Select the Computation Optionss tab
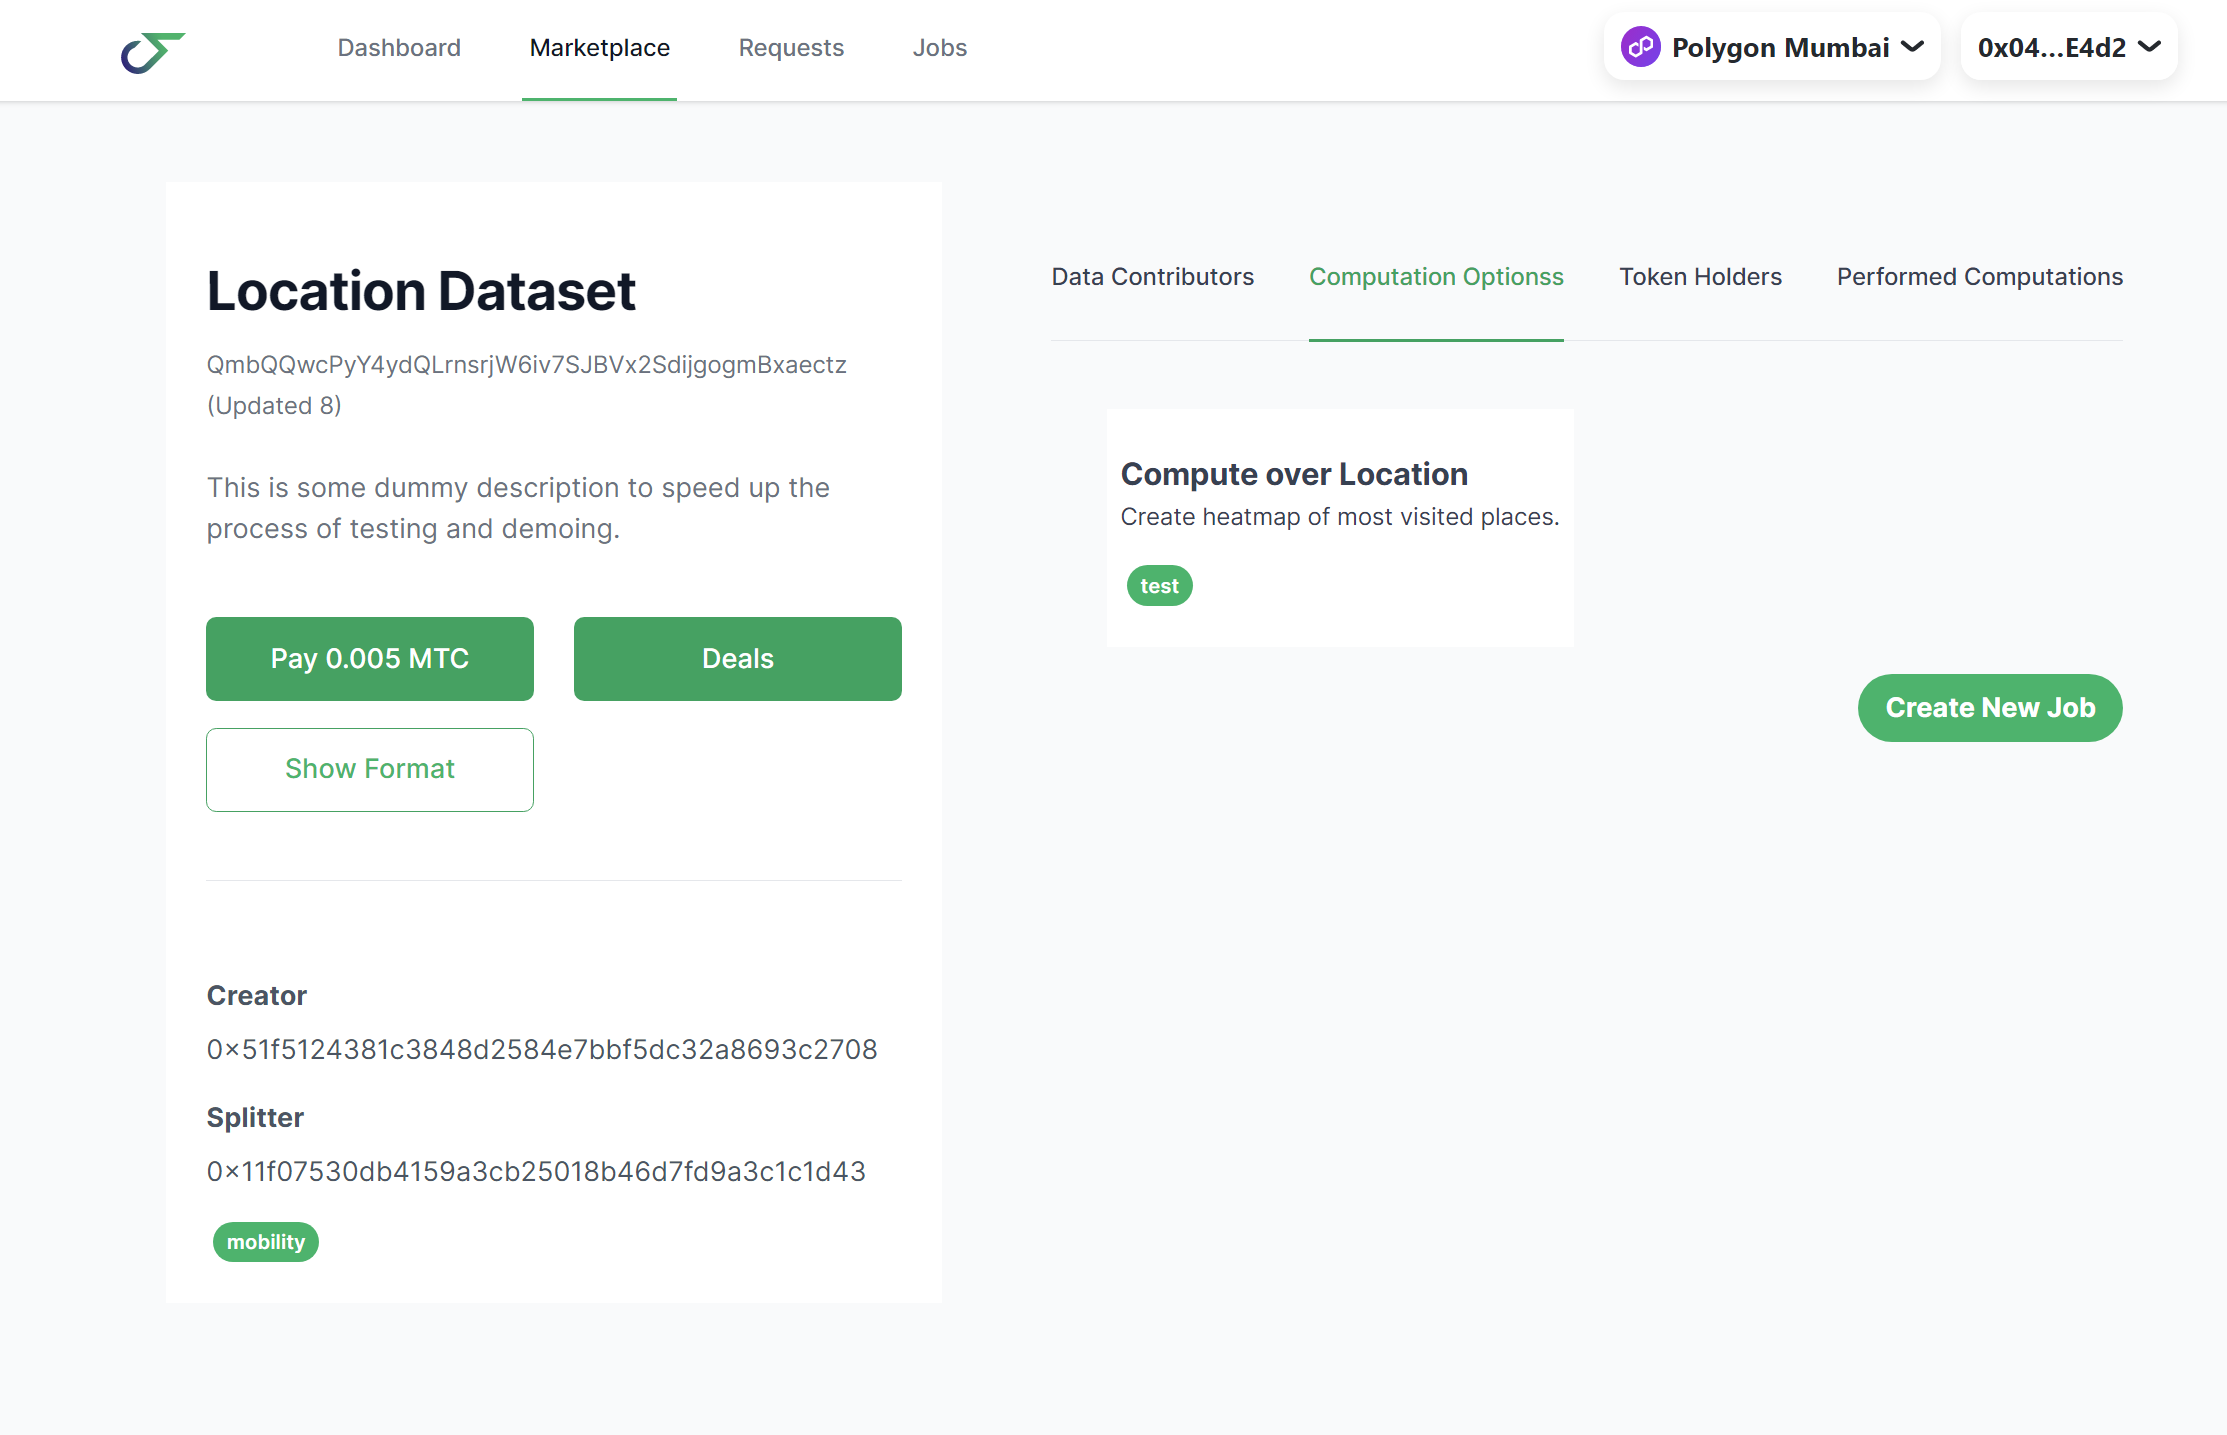The width and height of the screenshot is (2227, 1435). (1436, 277)
